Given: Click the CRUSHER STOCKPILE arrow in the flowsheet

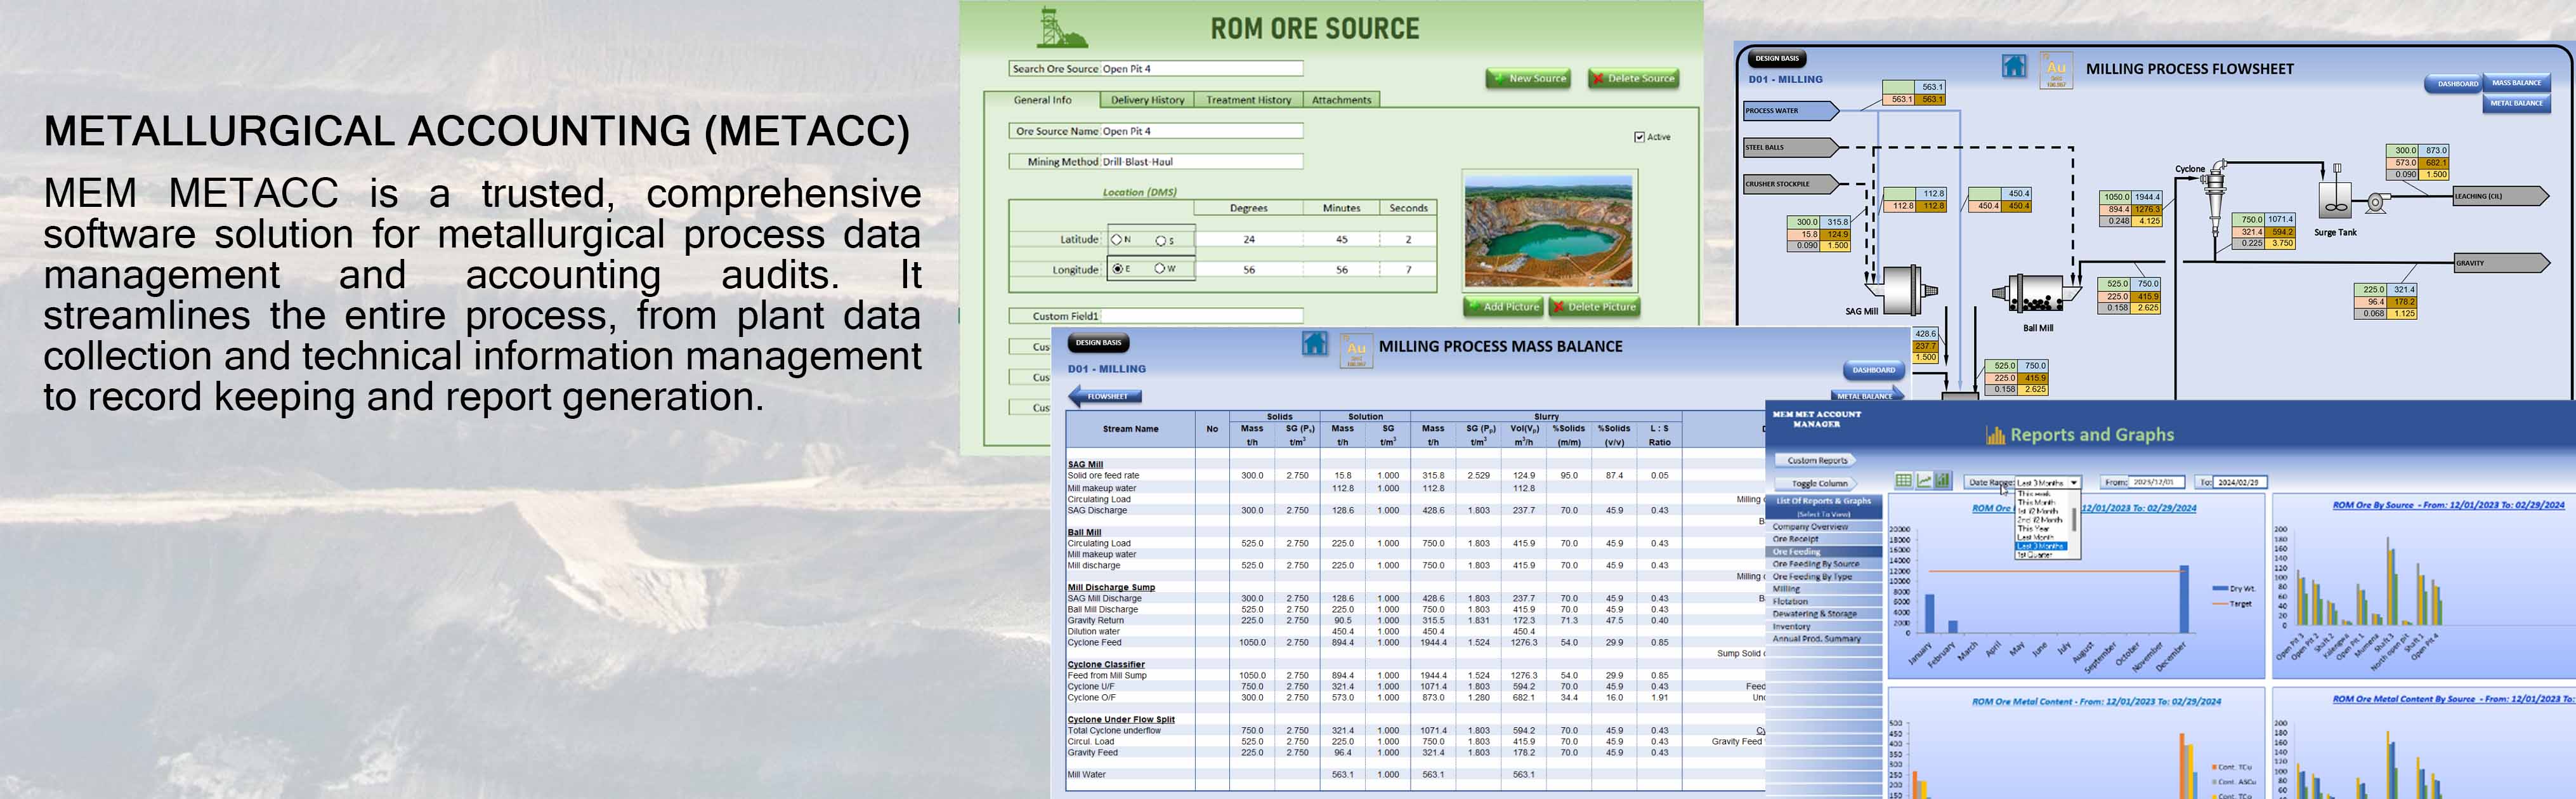Looking at the screenshot, I should pos(1792,185).
